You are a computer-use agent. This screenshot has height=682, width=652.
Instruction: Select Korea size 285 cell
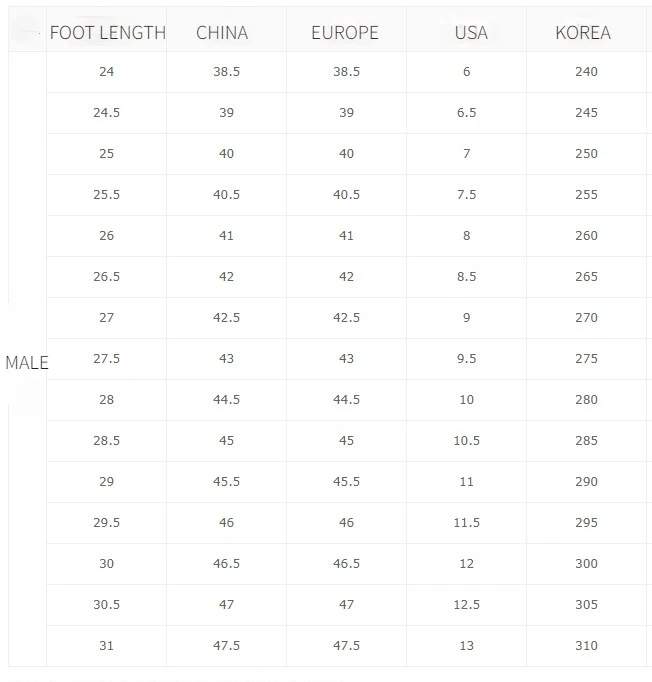(586, 441)
